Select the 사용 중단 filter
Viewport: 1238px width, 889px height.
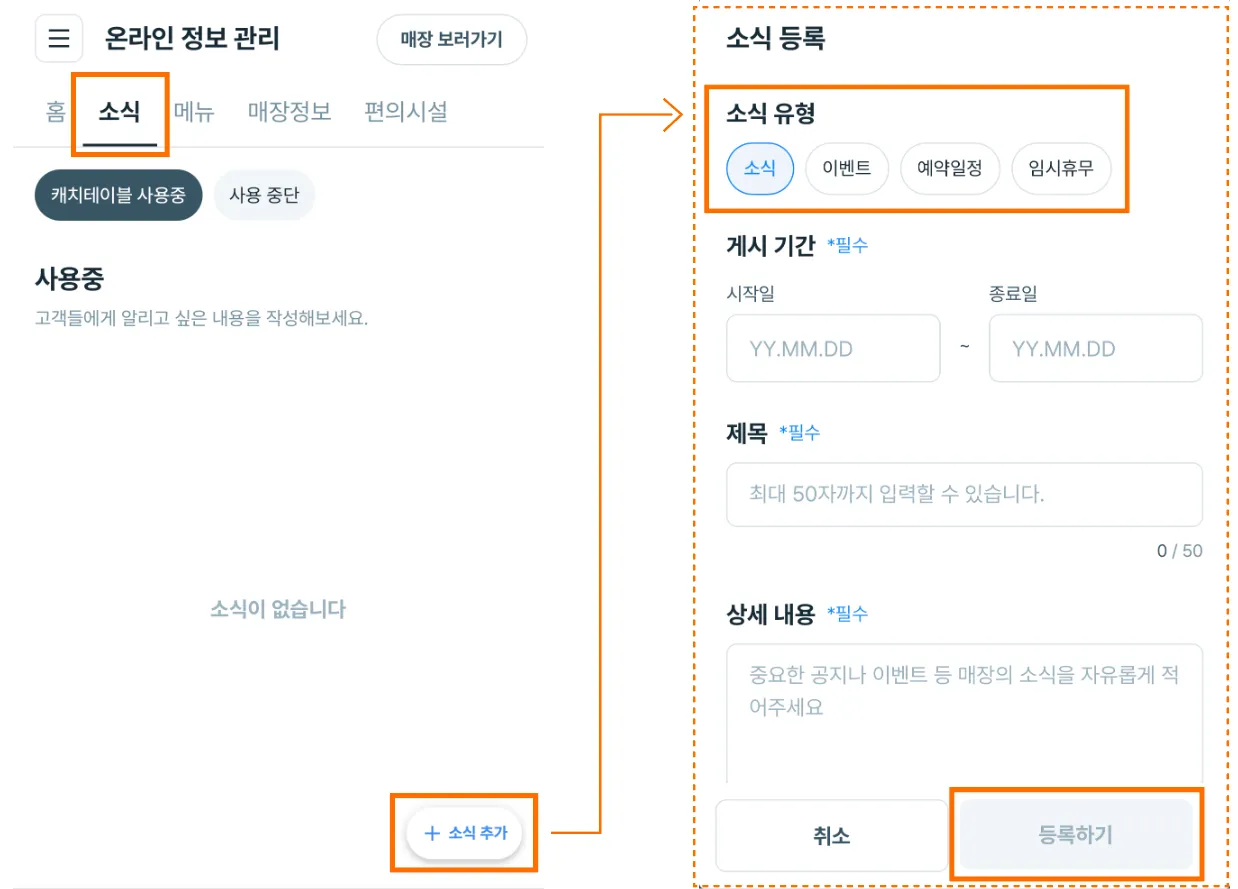(x=264, y=195)
